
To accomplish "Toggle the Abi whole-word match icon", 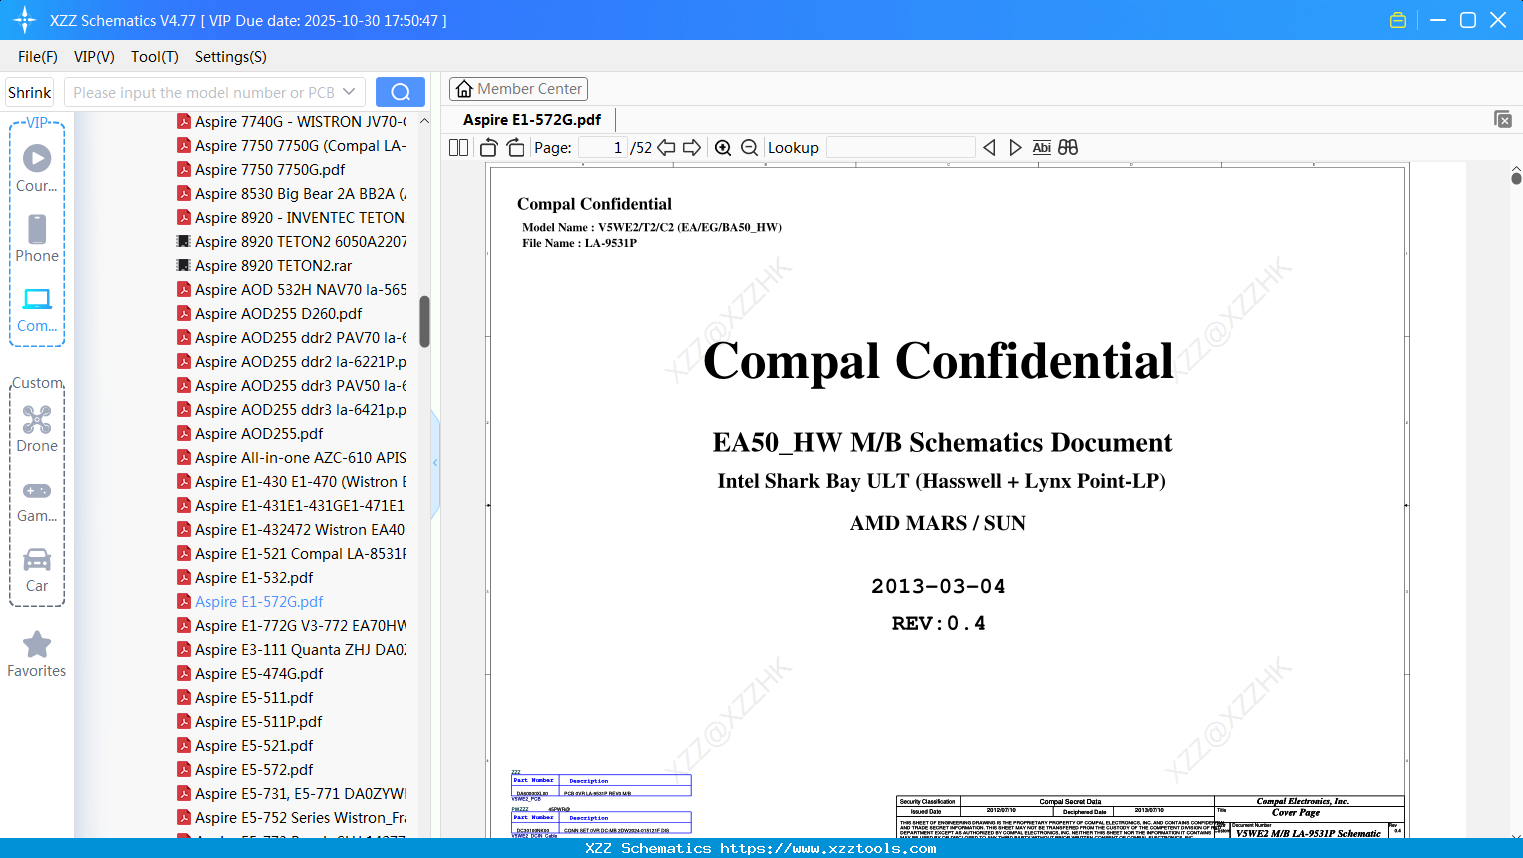I will click(x=1042, y=148).
